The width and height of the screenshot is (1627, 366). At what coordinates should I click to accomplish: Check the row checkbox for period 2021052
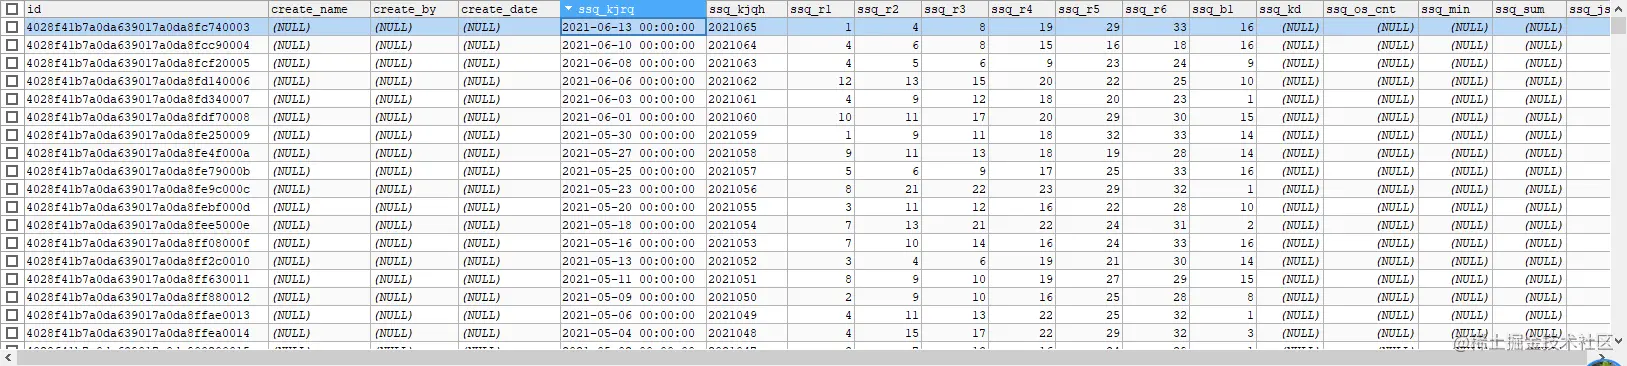click(x=12, y=261)
